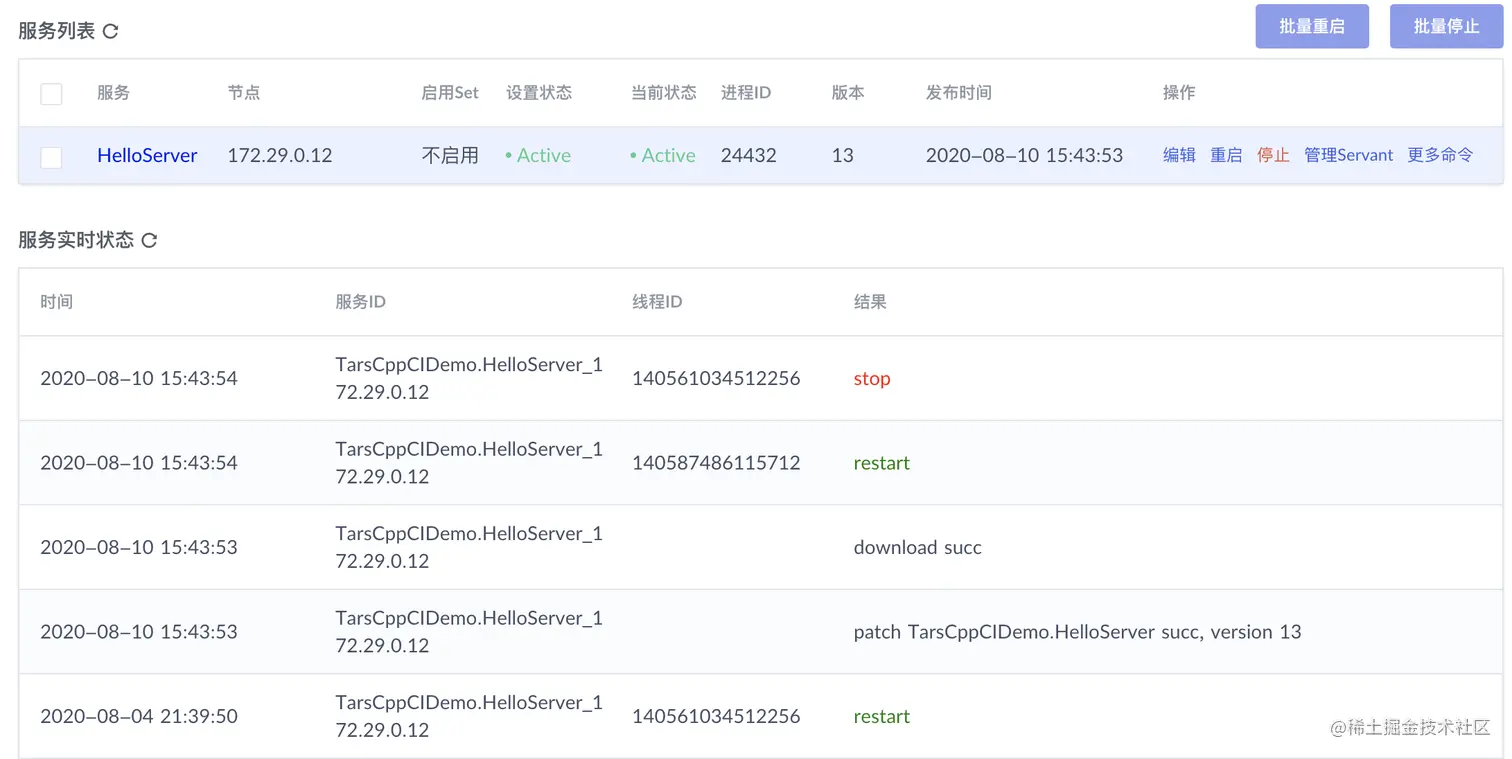Open the HelloServer service link
This screenshot has height=759, width=1512.
click(147, 155)
